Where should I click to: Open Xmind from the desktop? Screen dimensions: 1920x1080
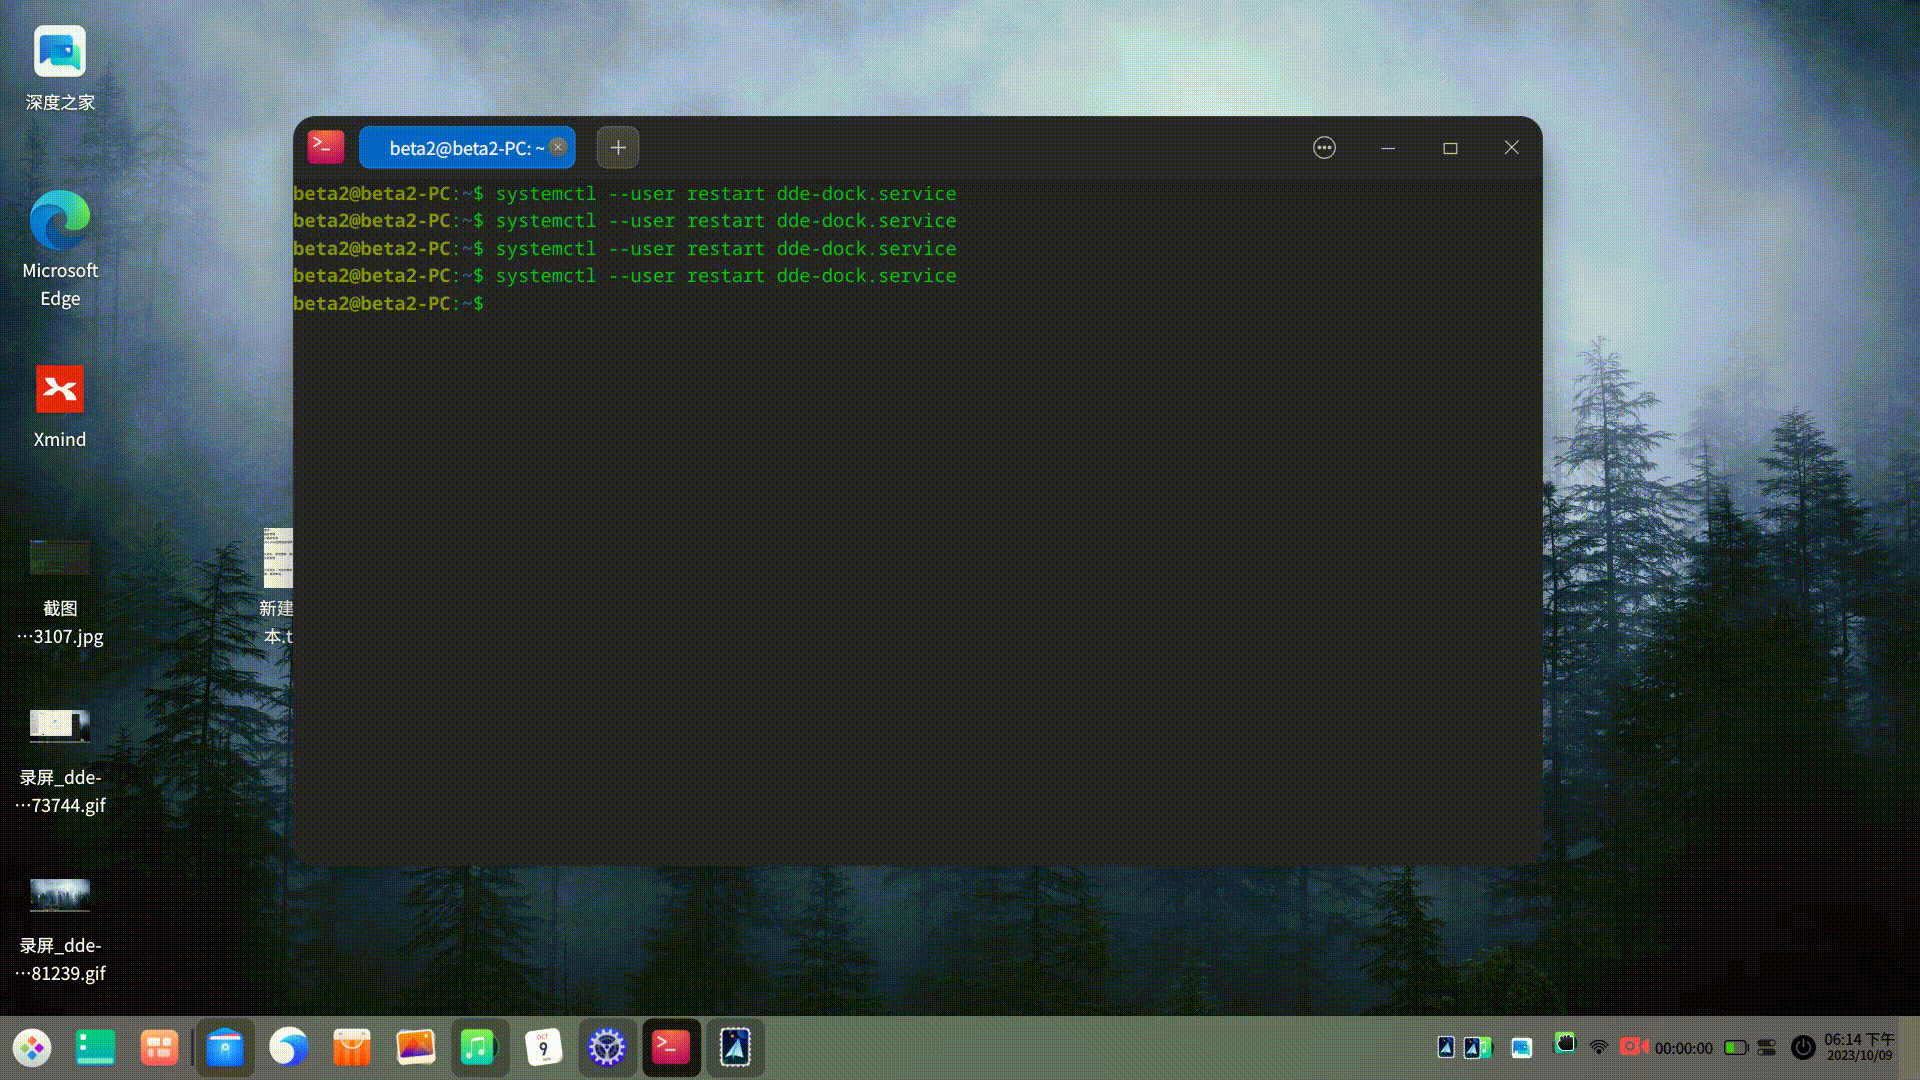[60, 390]
